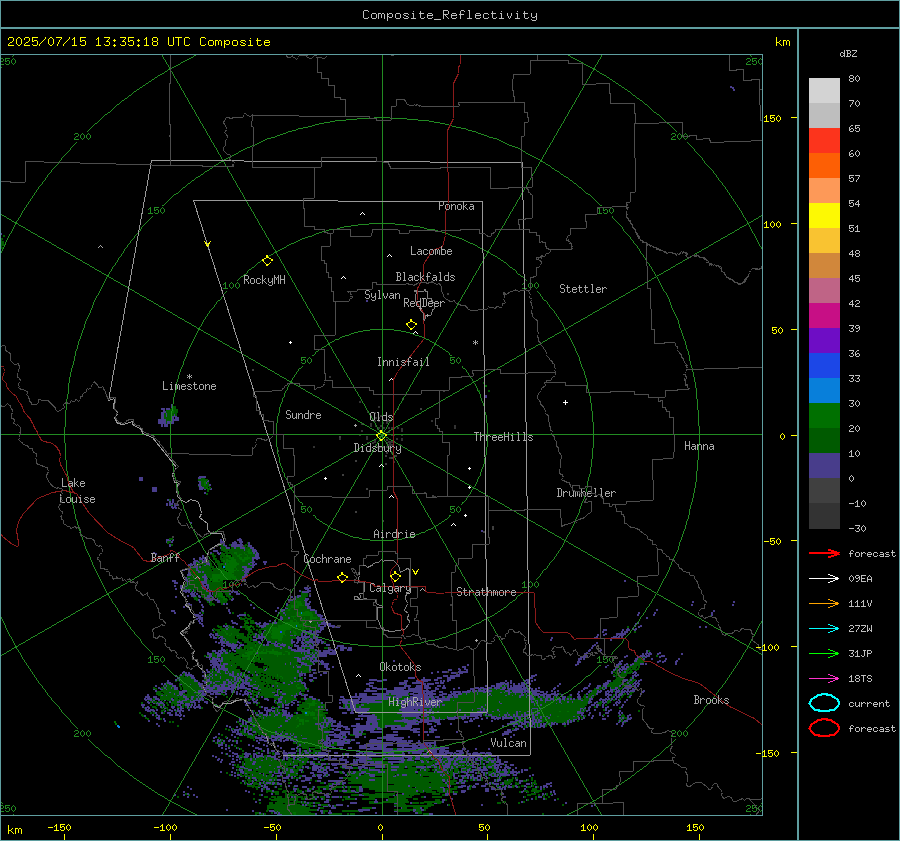Click the white 09EA arrow in legend
The image size is (900, 841).
824,579
